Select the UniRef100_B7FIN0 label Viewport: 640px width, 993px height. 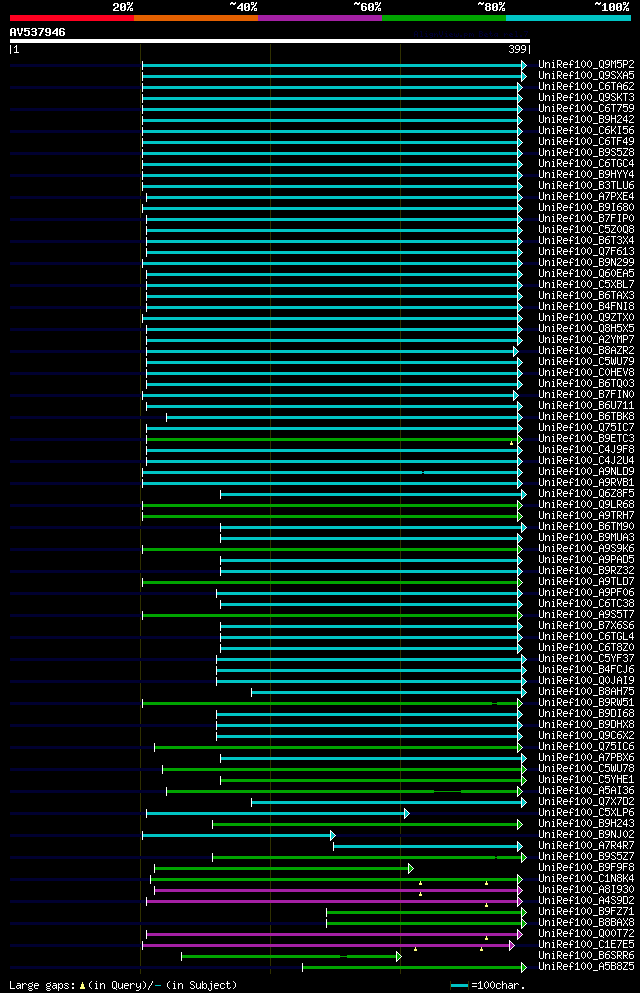[586, 395]
